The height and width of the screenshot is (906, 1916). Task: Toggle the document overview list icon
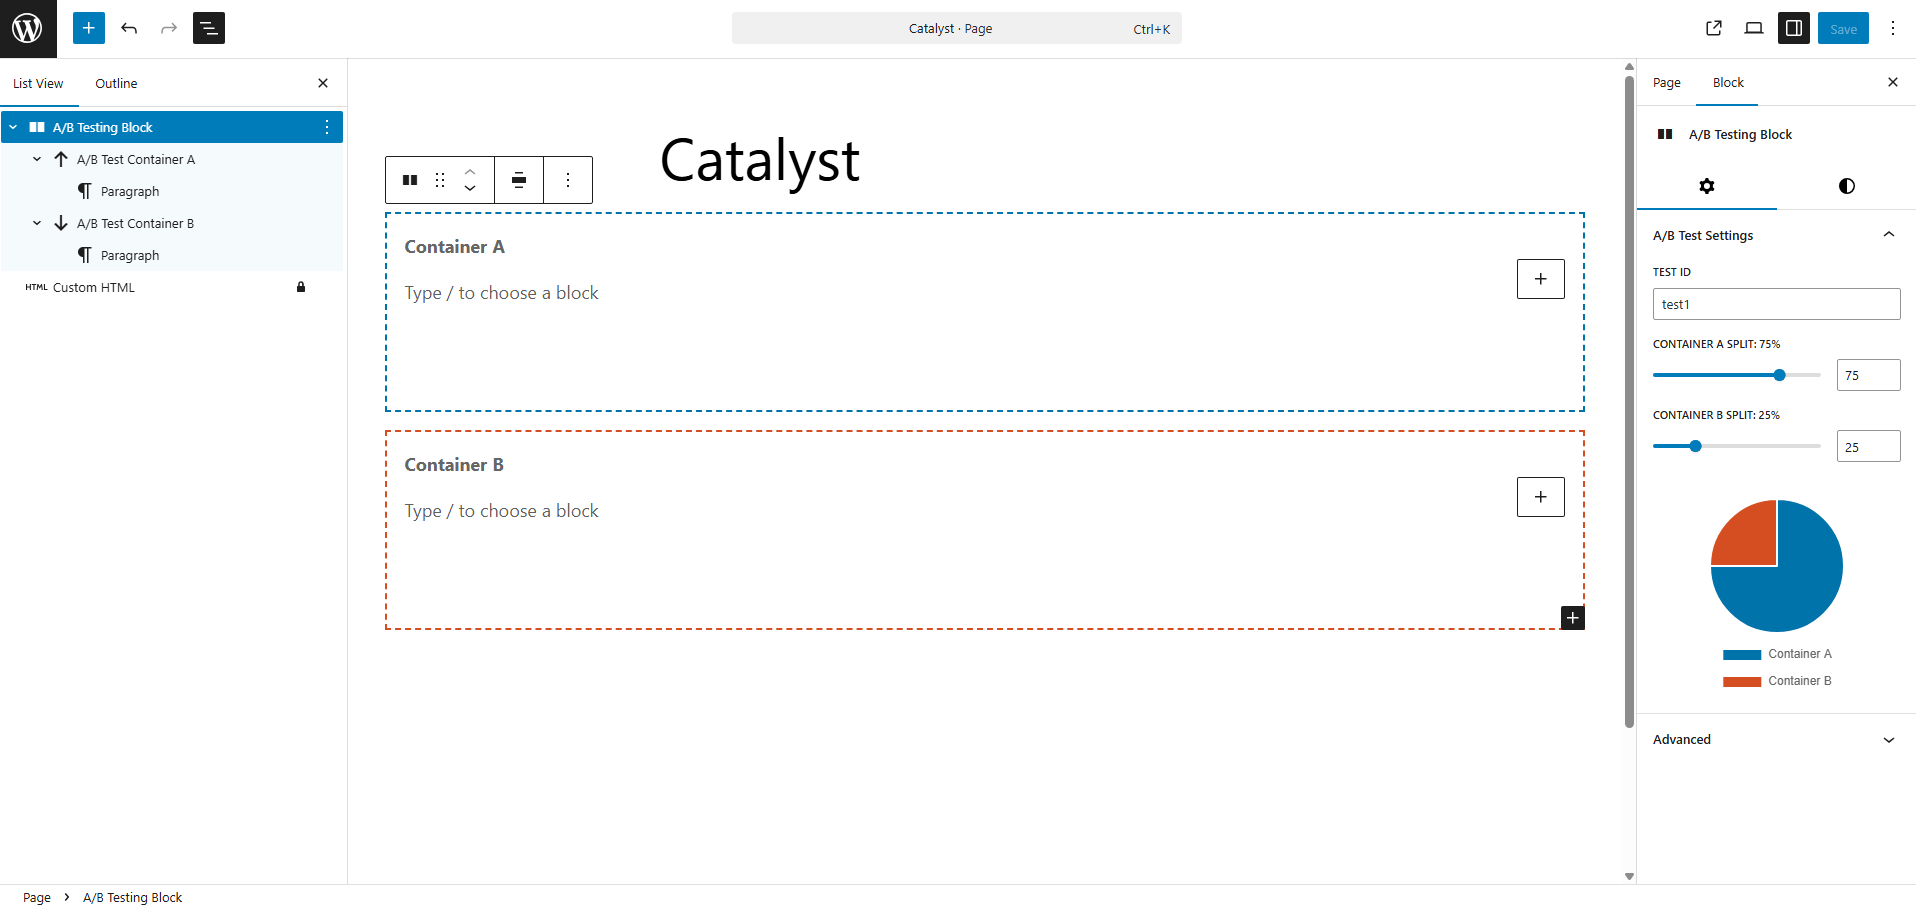click(x=209, y=28)
